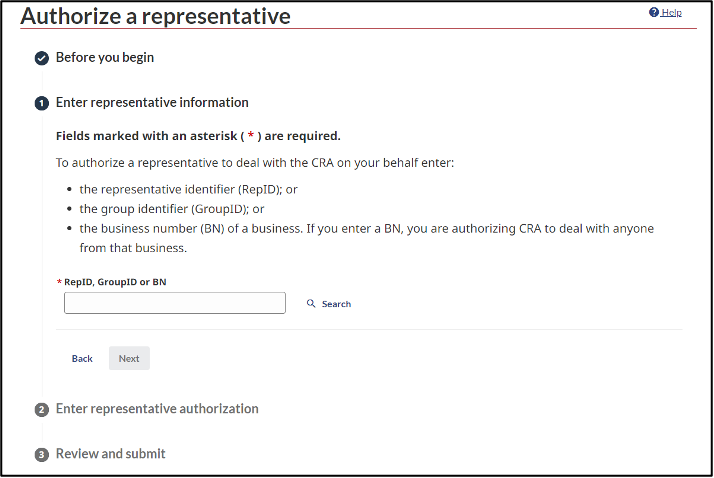Click the Search magnifying glass icon
Viewport: 714px width, 478px height.
tap(311, 303)
